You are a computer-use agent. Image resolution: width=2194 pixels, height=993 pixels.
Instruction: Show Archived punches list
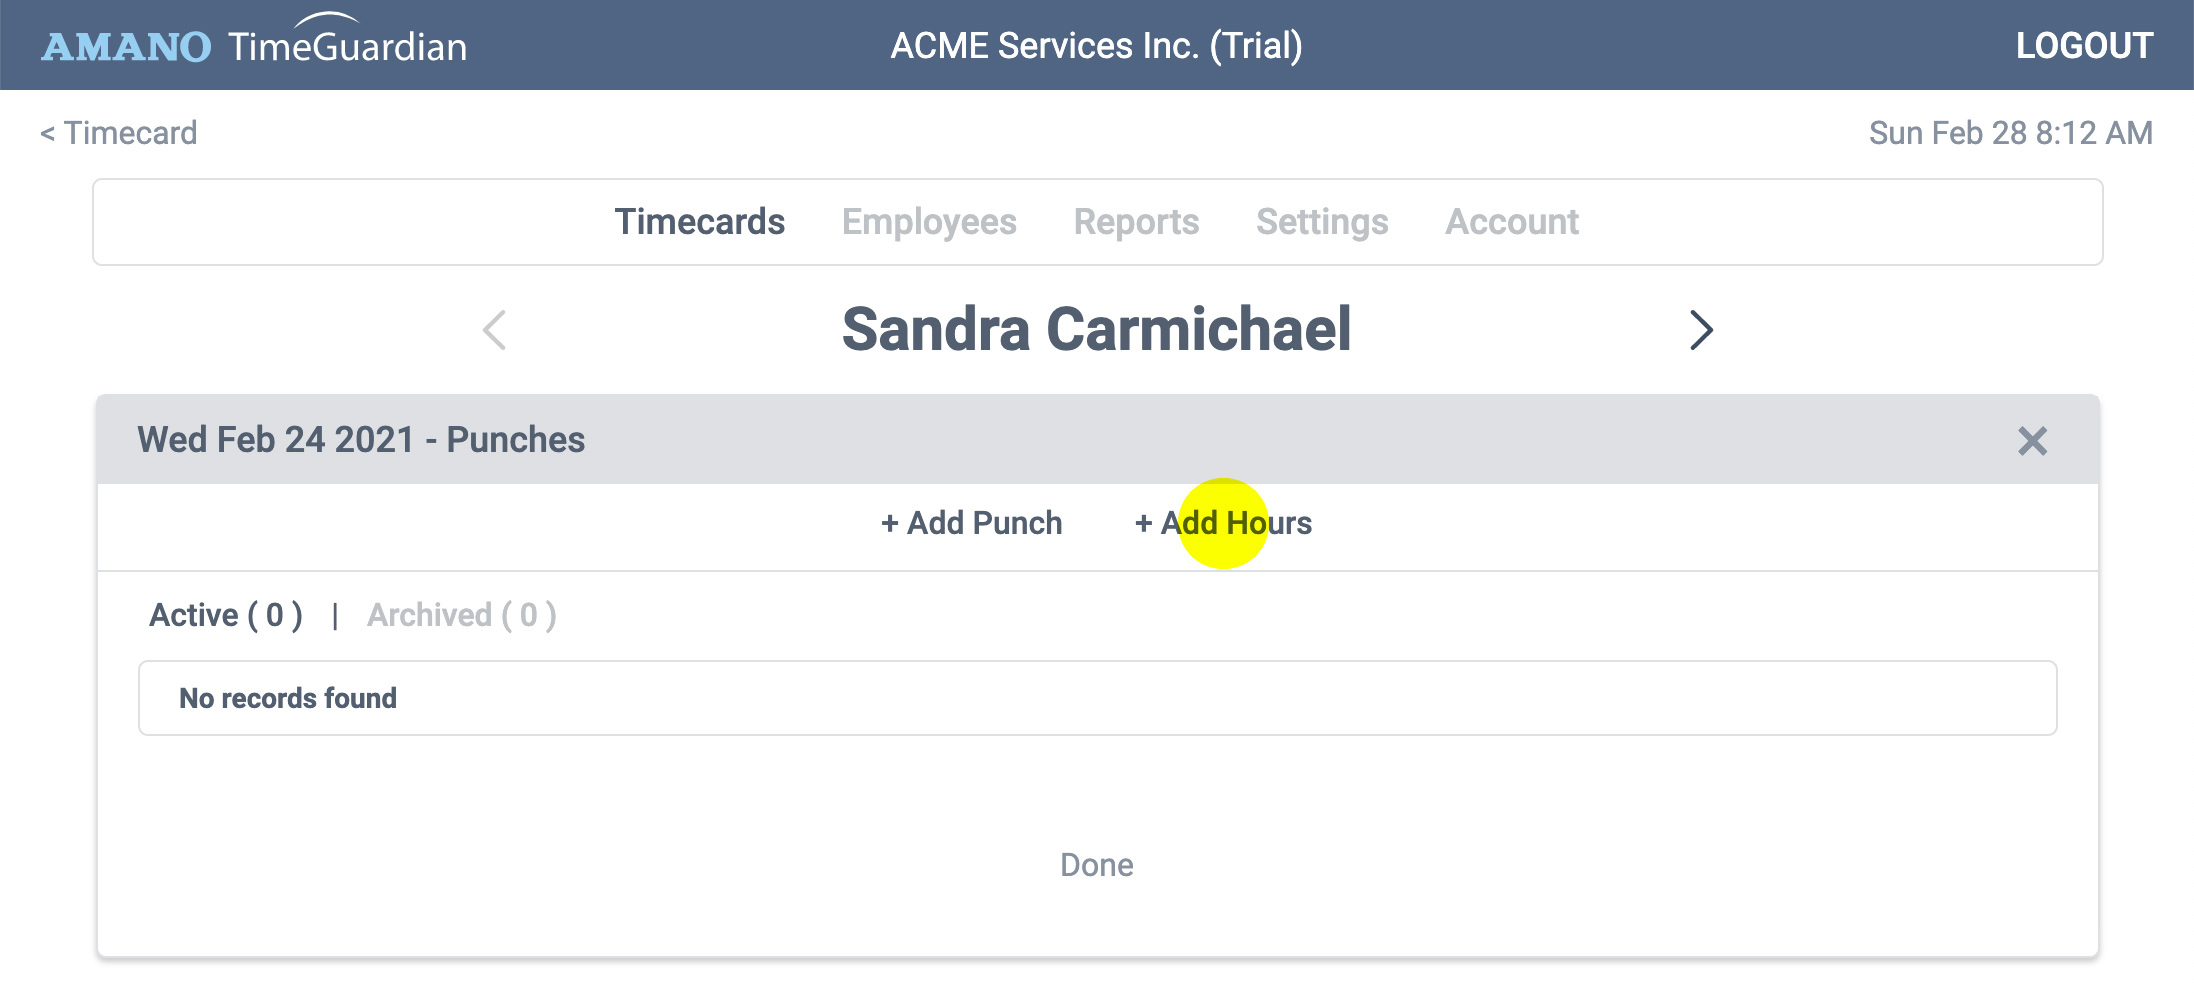[462, 615]
